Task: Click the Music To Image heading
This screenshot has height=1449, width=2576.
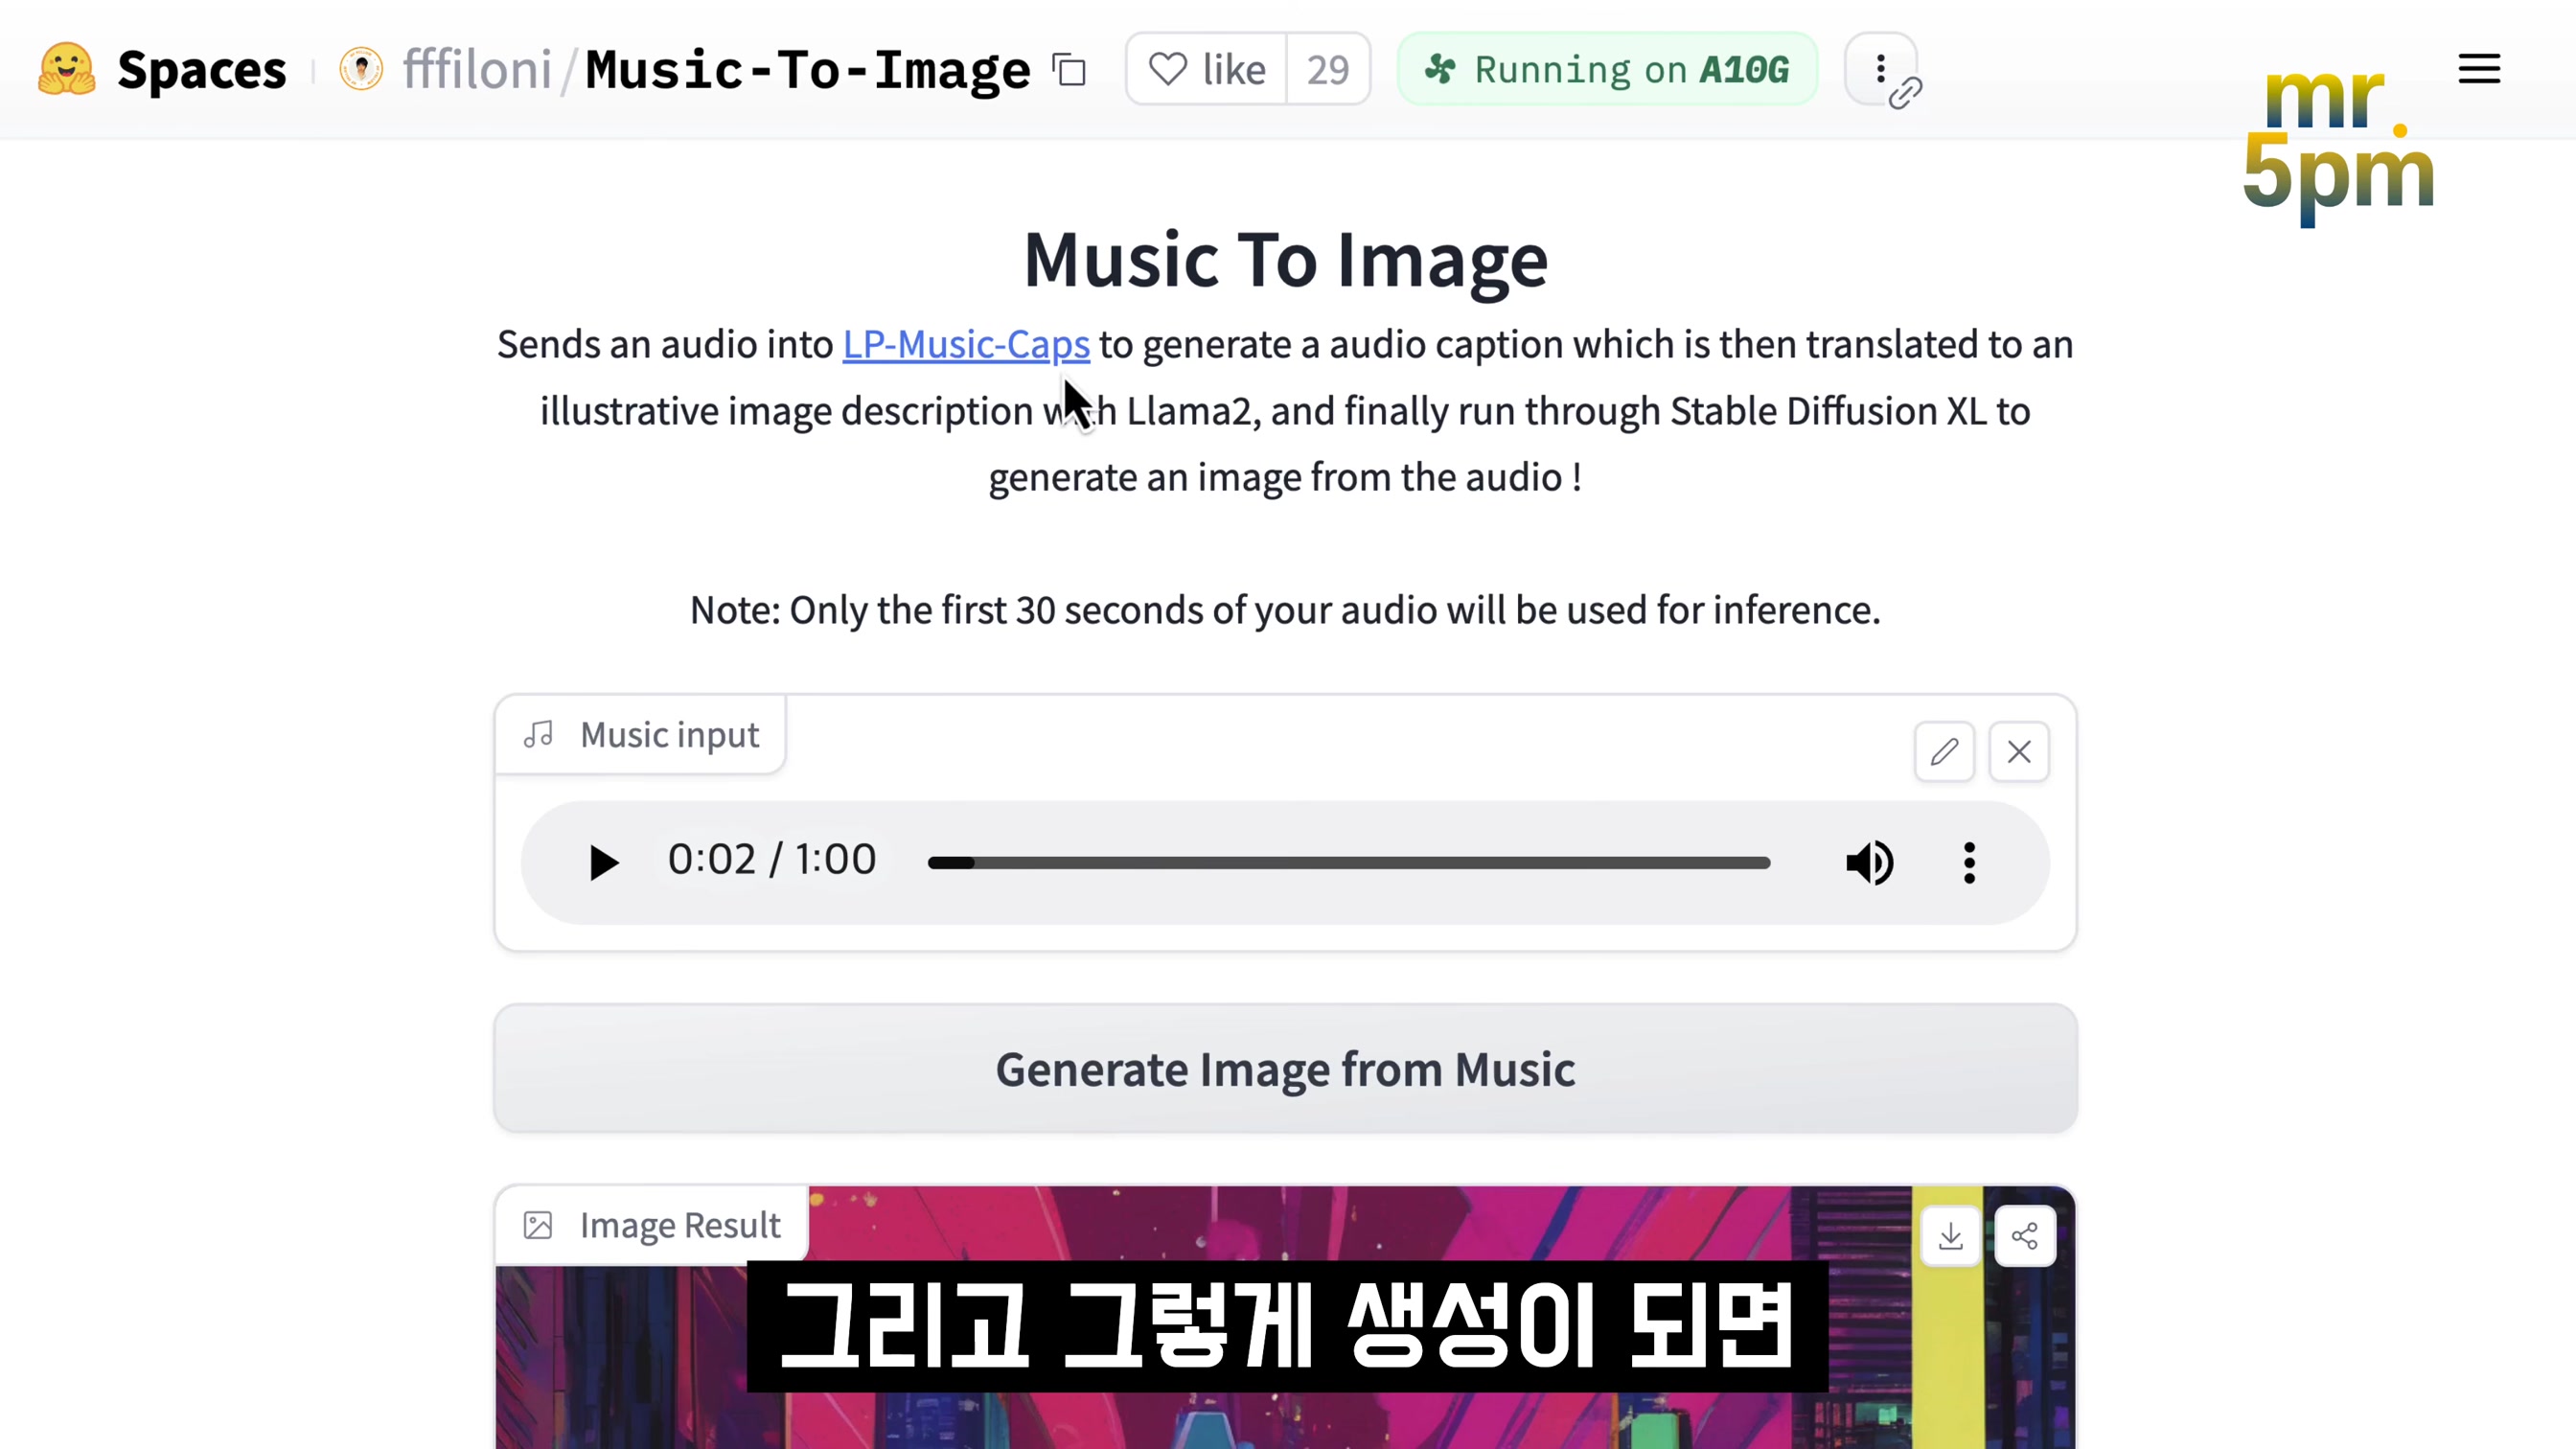Action: [1285, 260]
